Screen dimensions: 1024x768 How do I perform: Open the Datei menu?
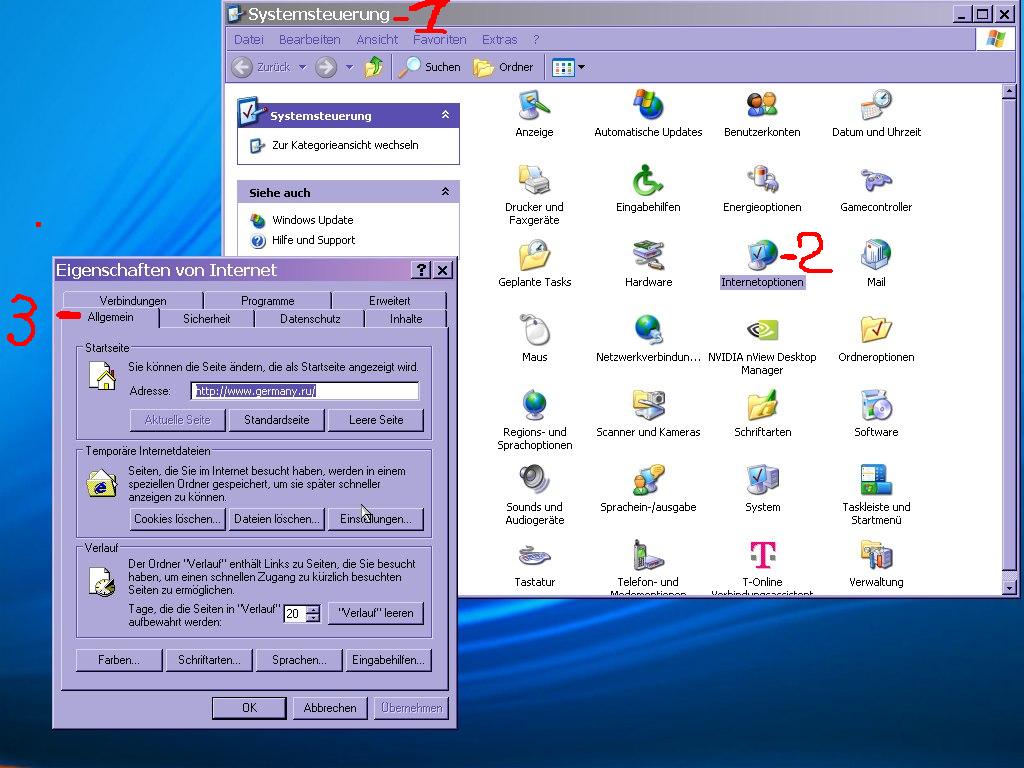249,40
